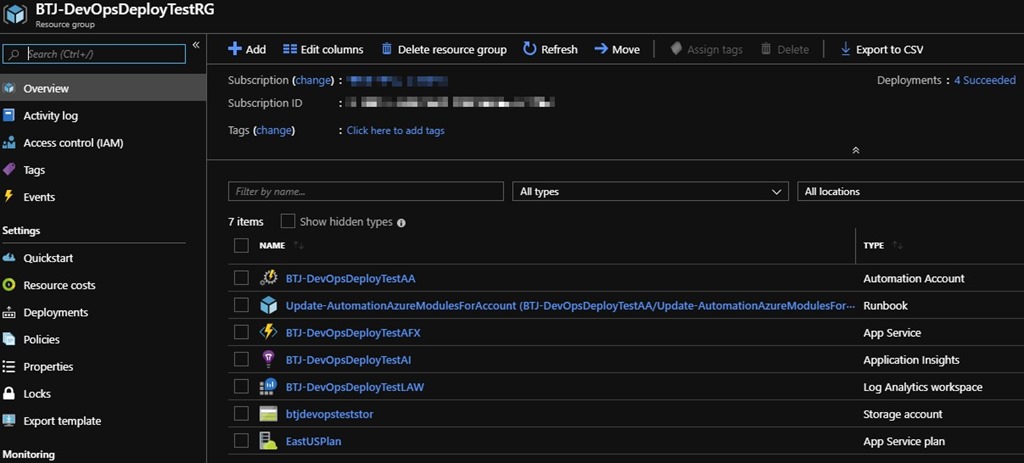Click the Quickstart cloud icon
This screenshot has height=463, width=1024.
tap(9, 258)
